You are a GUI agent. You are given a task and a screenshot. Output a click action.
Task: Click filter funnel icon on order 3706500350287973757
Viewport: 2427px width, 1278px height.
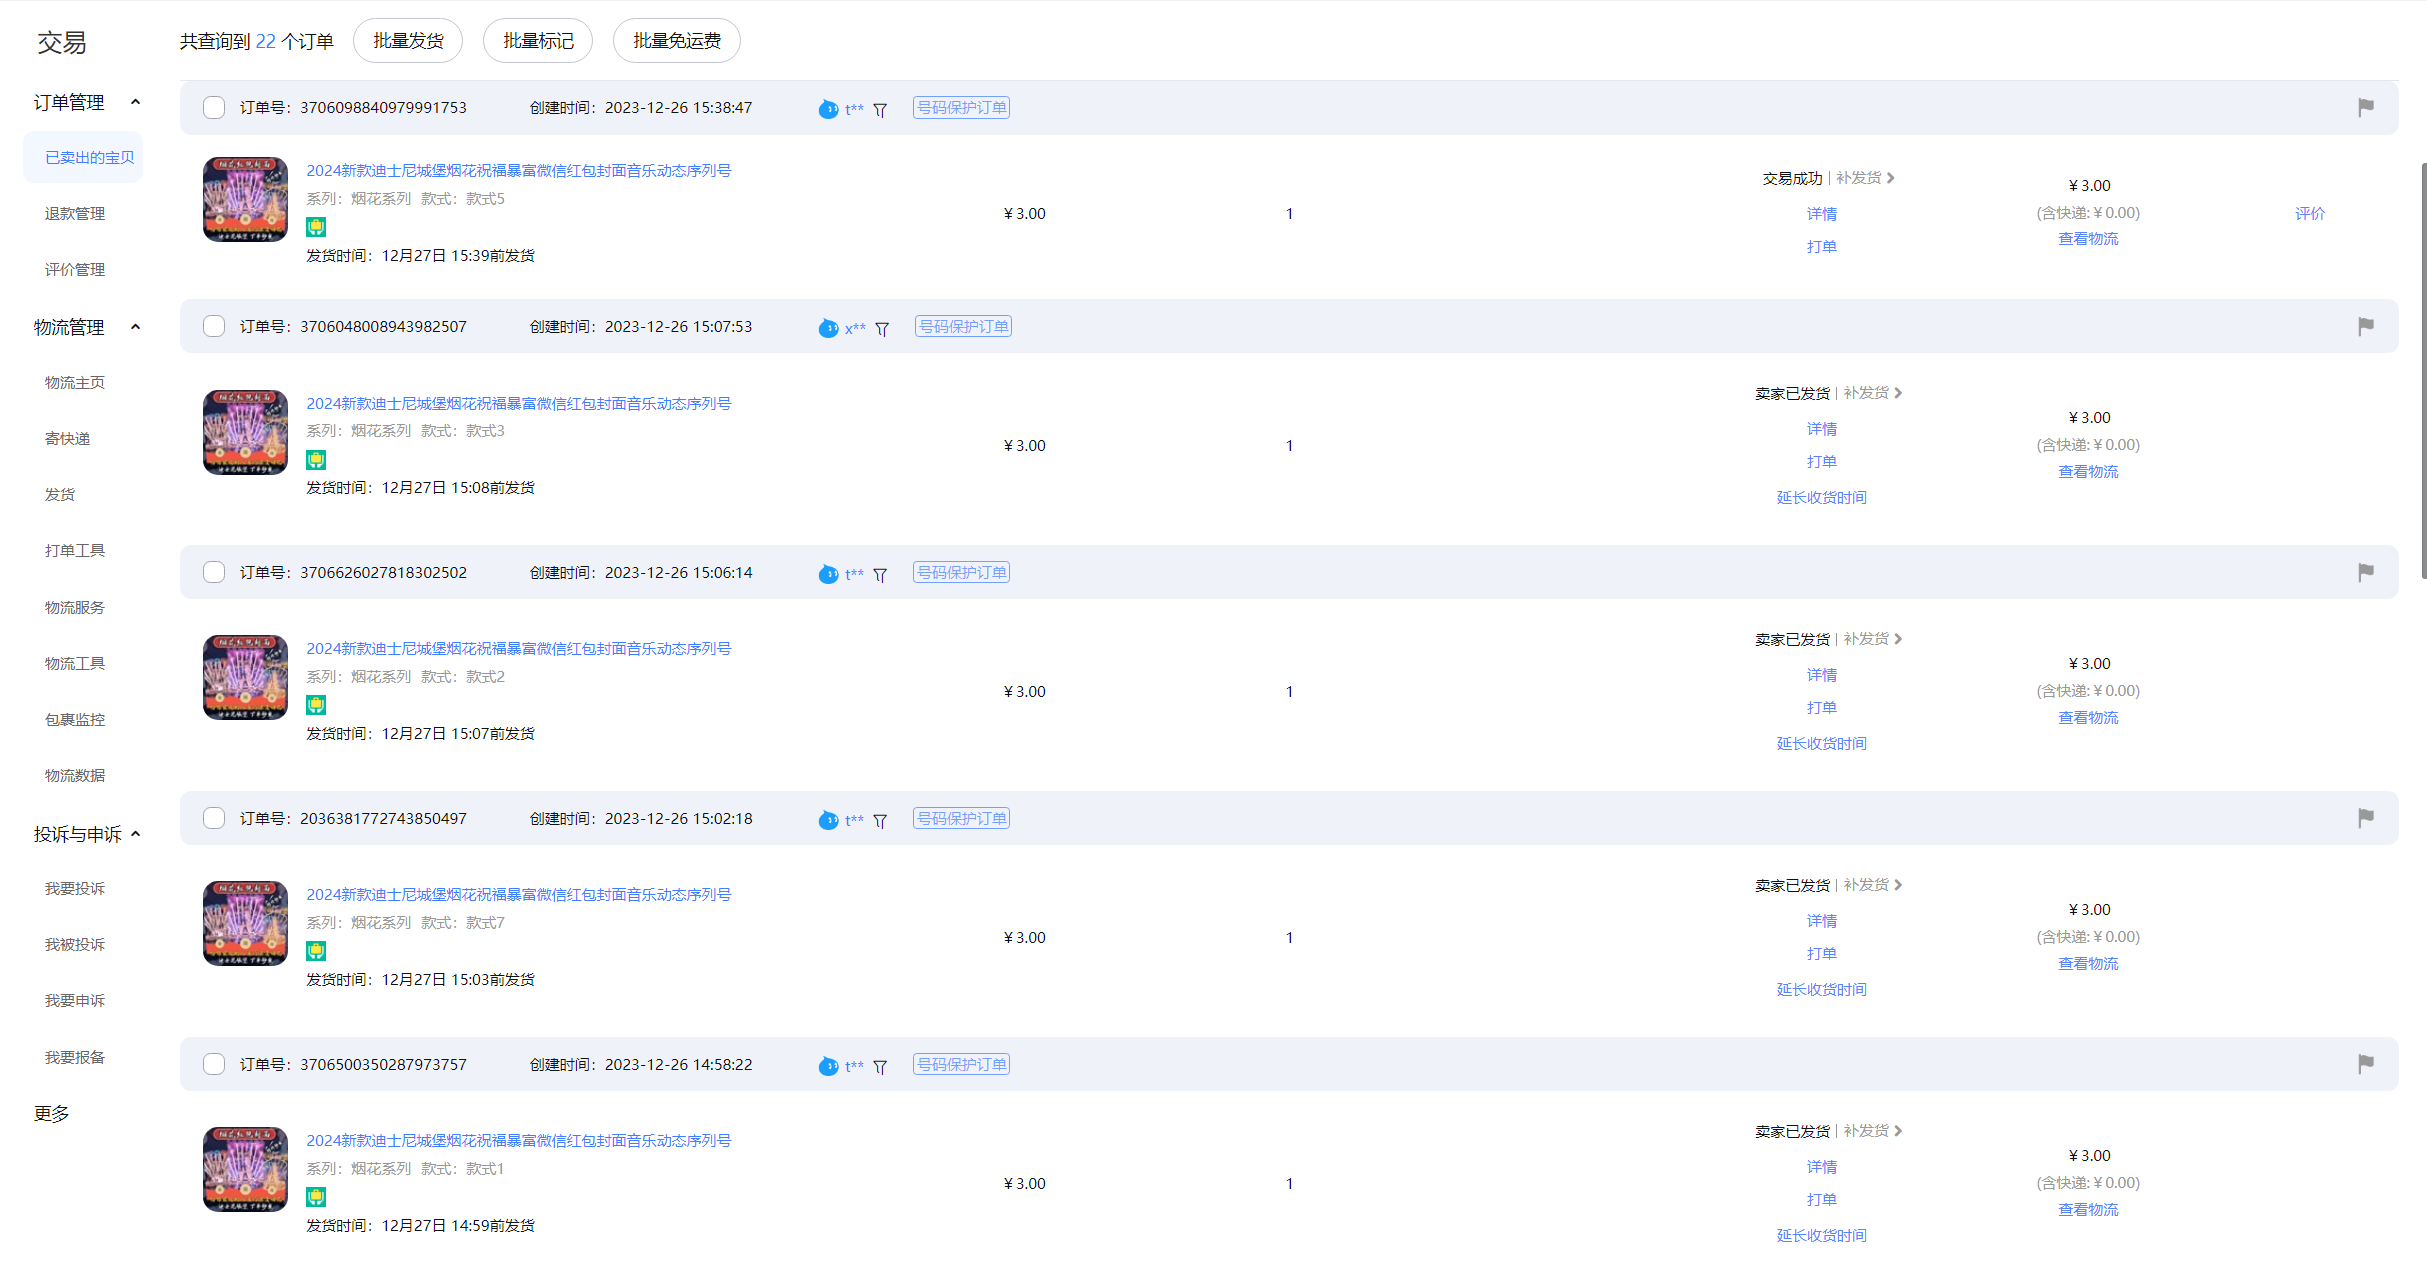coord(880,1067)
